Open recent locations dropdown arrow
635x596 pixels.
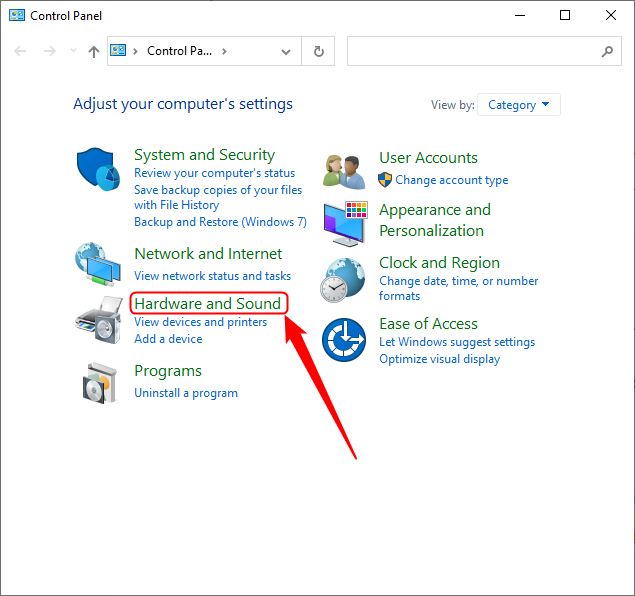pyautogui.click(x=73, y=51)
